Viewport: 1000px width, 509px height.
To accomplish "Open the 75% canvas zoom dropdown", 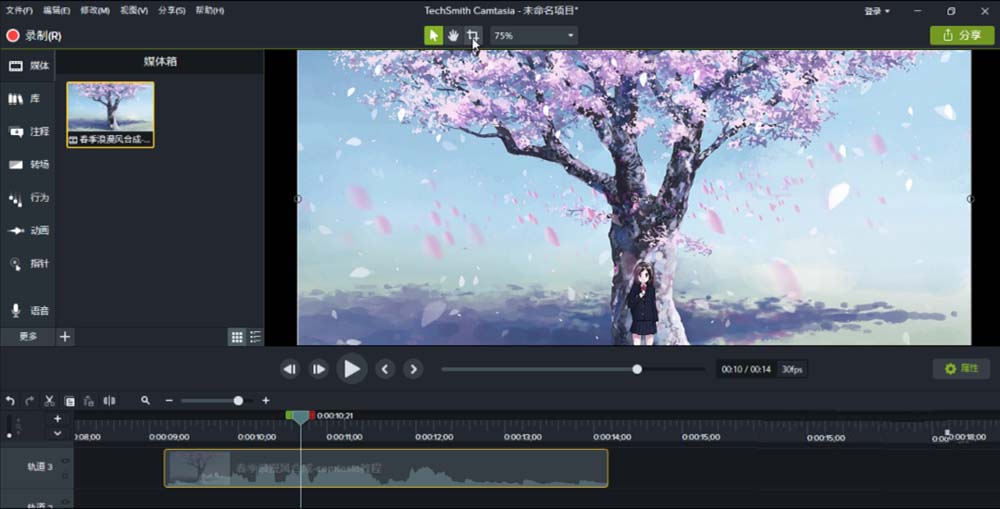I will pyautogui.click(x=534, y=36).
